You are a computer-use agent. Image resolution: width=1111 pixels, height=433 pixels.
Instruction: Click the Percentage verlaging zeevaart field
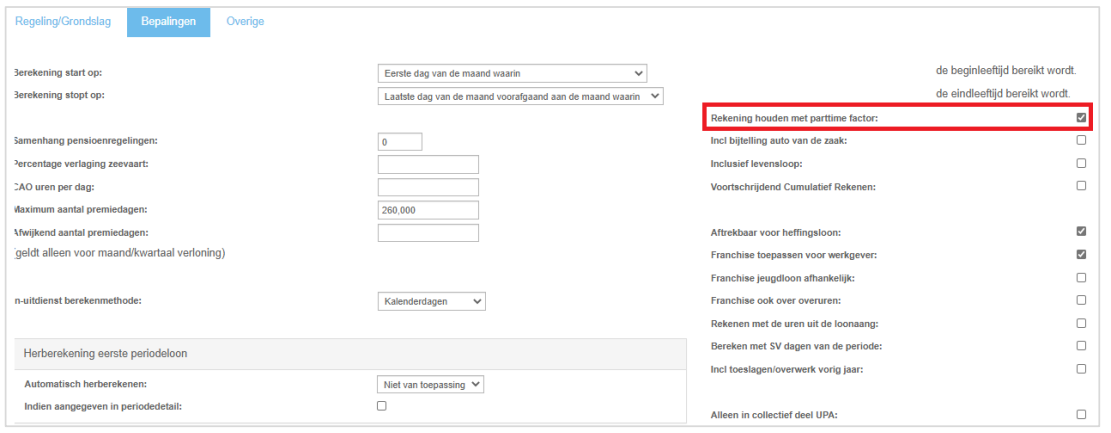428,164
